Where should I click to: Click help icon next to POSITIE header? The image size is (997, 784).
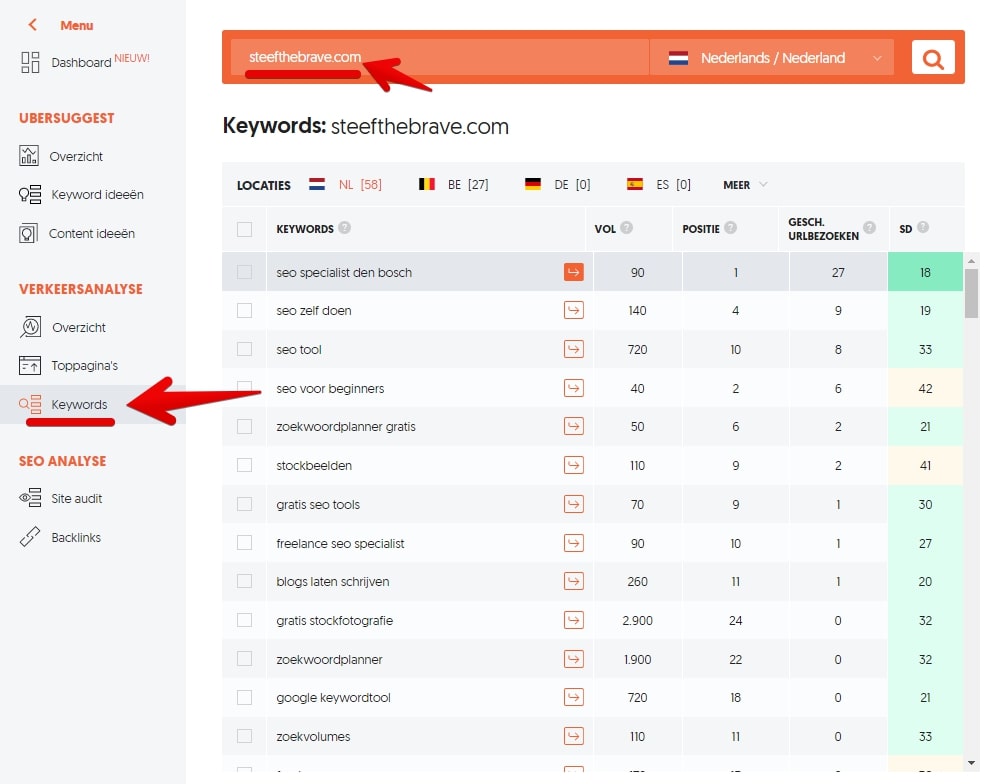731,228
